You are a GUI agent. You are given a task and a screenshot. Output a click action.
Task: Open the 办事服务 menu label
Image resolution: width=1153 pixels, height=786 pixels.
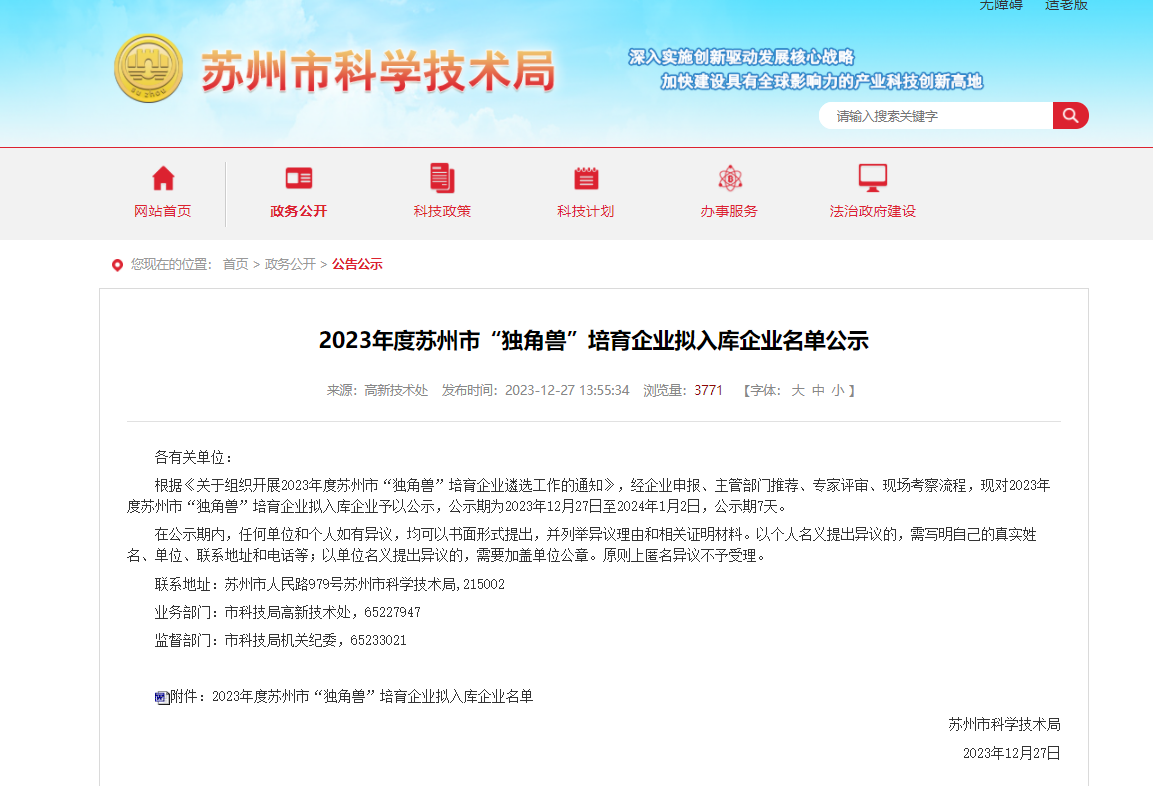tap(729, 211)
